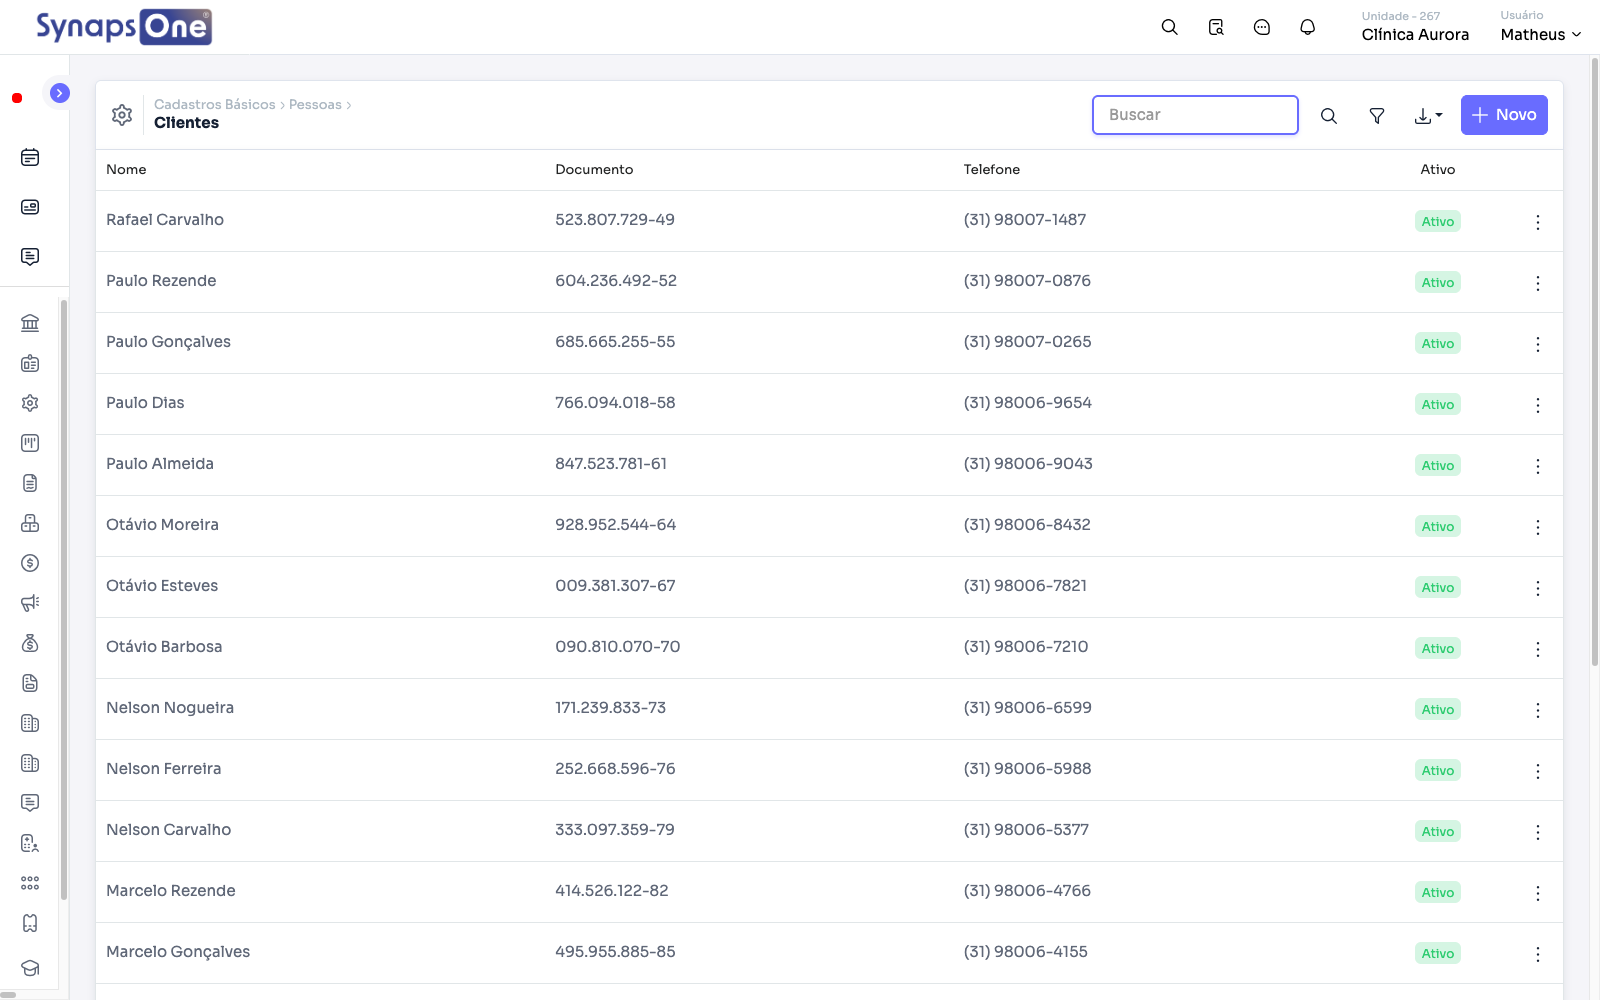Click Ativo badge for Paulo Almeida
The image size is (1600, 1000).
click(x=1438, y=465)
